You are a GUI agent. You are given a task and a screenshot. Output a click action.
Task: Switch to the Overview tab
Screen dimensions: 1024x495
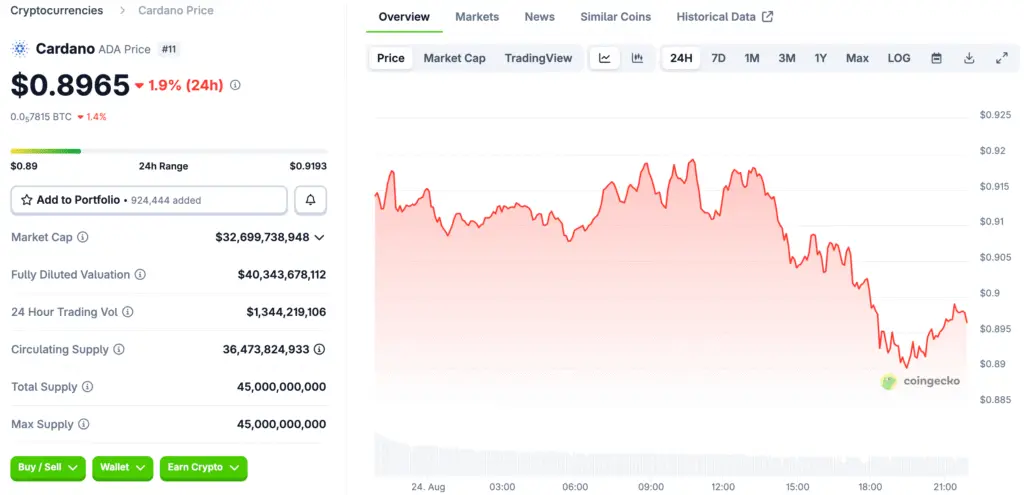404,17
